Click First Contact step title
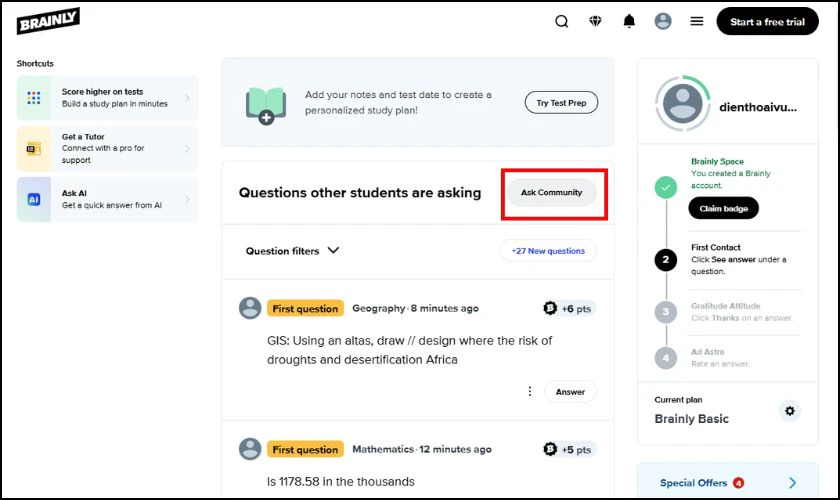This screenshot has height=500, width=840. pos(716,247)
